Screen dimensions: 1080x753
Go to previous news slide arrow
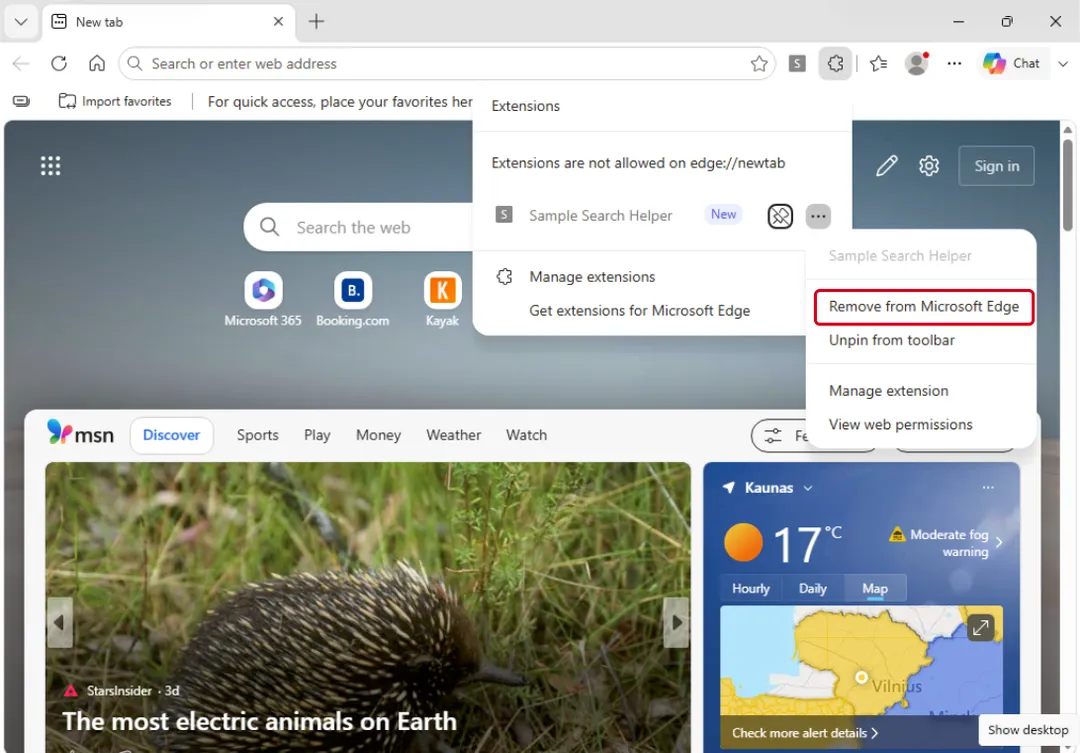tap(59, 623)
